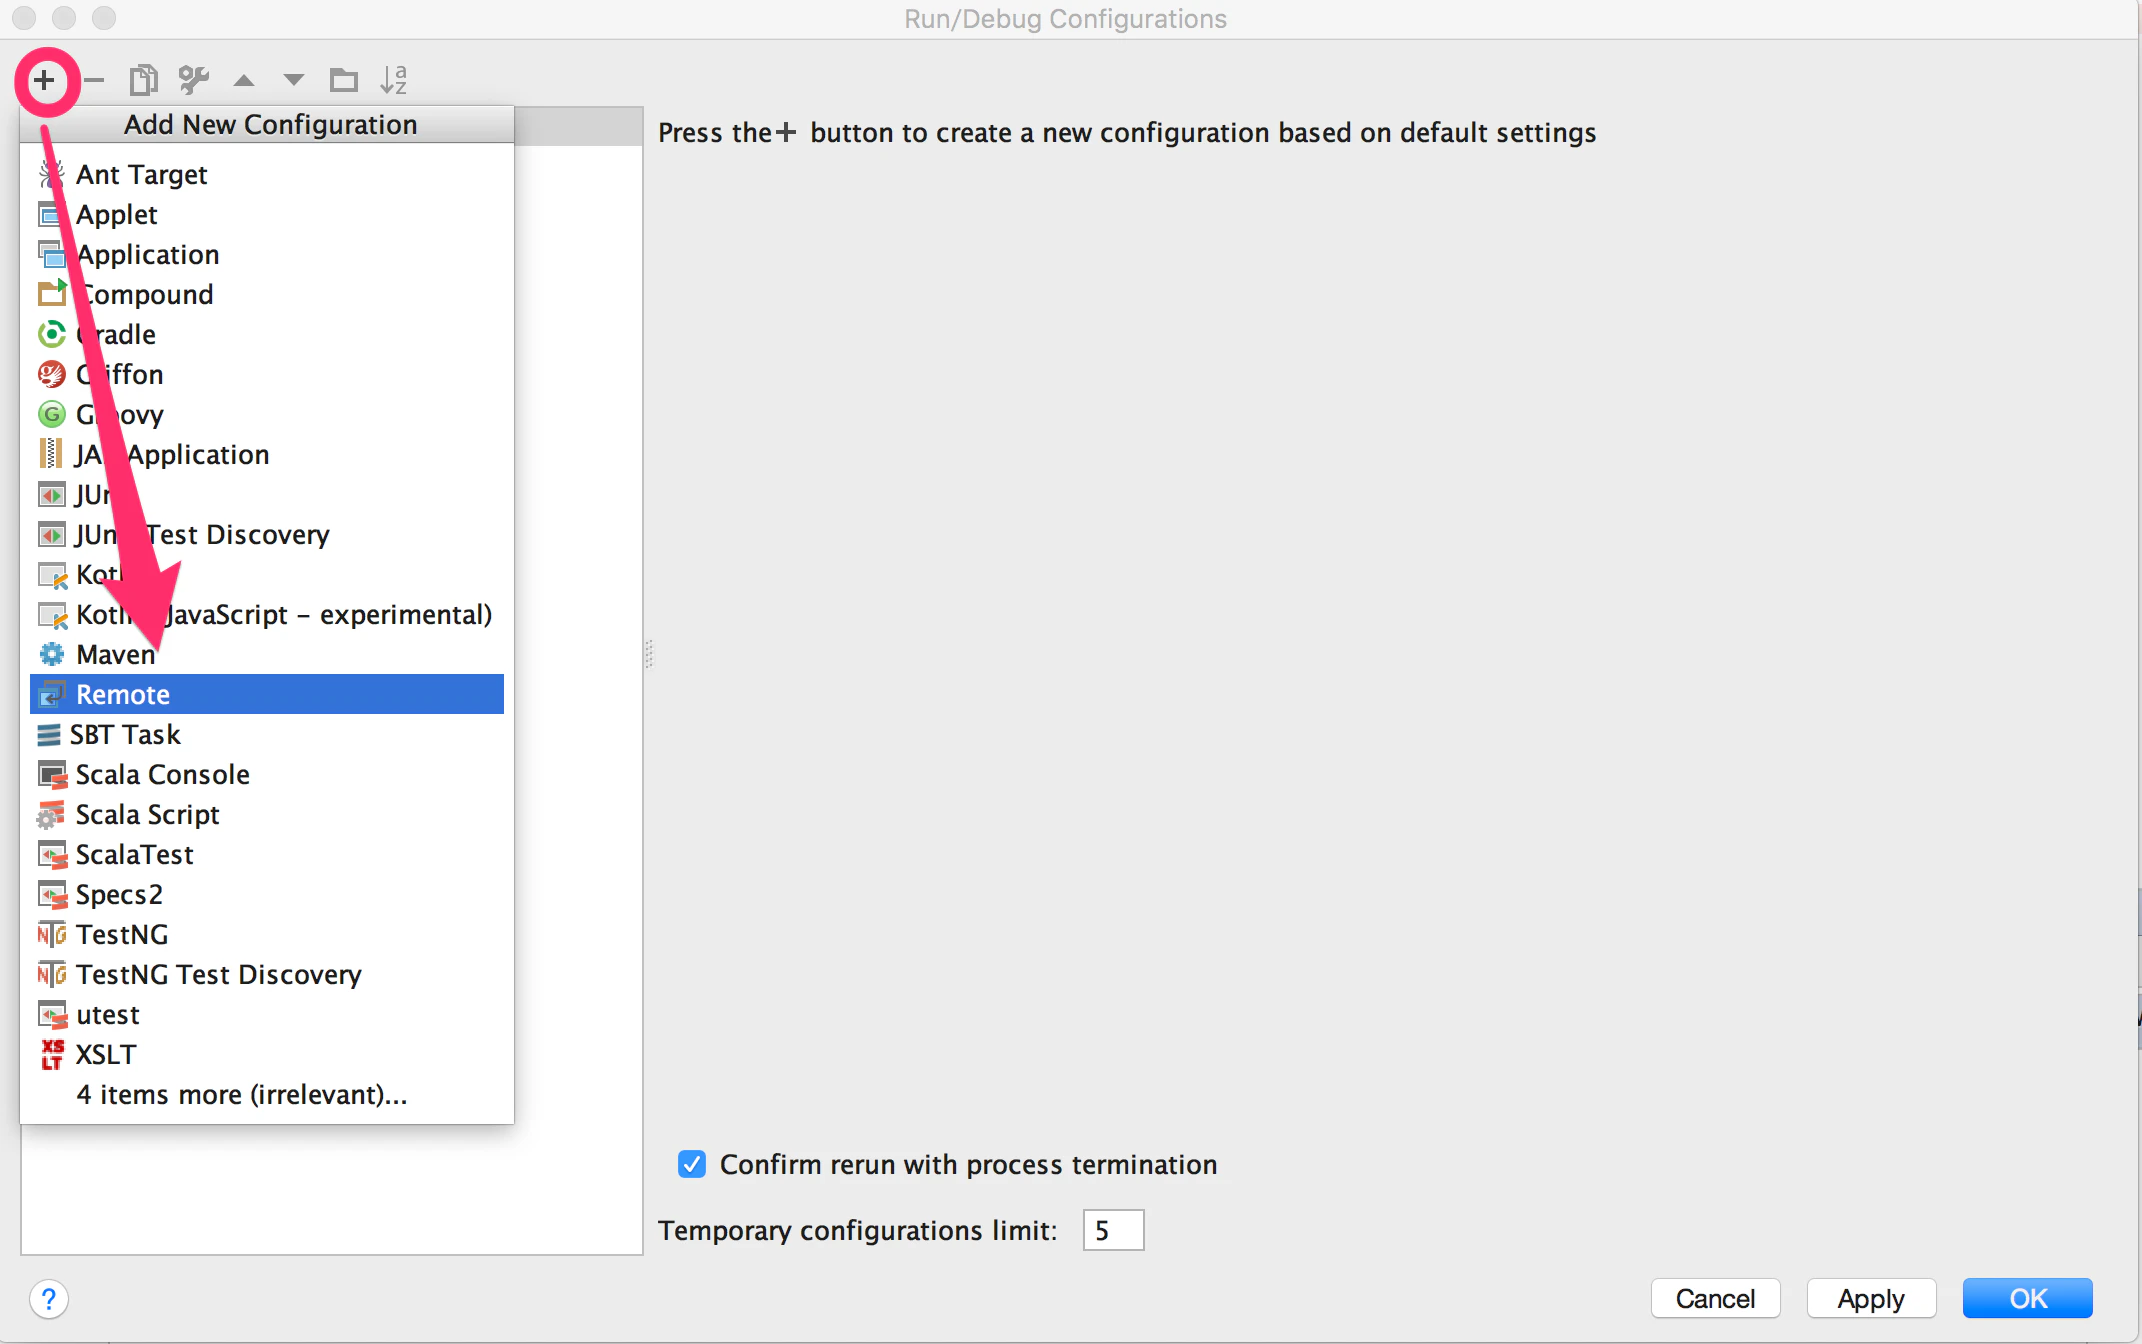
Task: Select the XSLT configuration entry
Action: 267,1054
